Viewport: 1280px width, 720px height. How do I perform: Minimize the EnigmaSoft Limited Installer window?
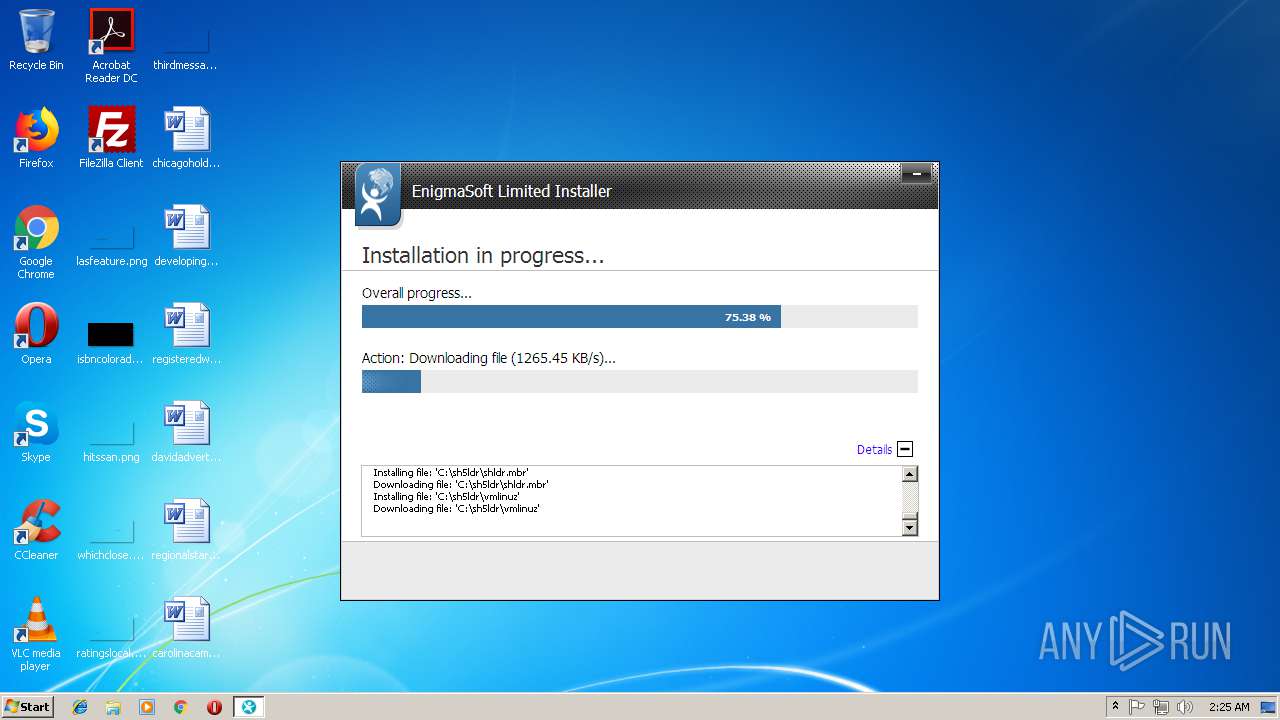[x=916, y=174]
